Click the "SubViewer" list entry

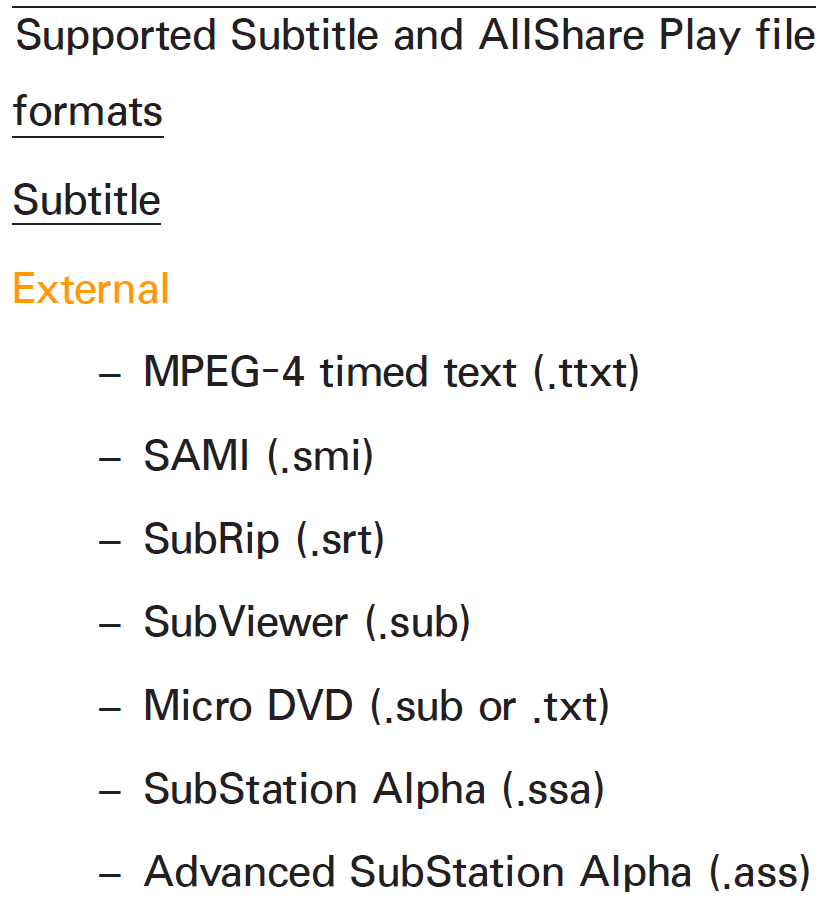coord(246,622)
